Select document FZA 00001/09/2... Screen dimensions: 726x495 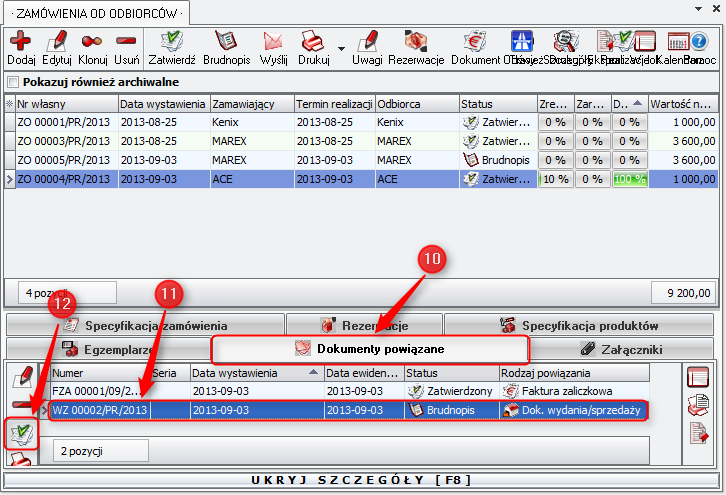(x=349, y=391)
